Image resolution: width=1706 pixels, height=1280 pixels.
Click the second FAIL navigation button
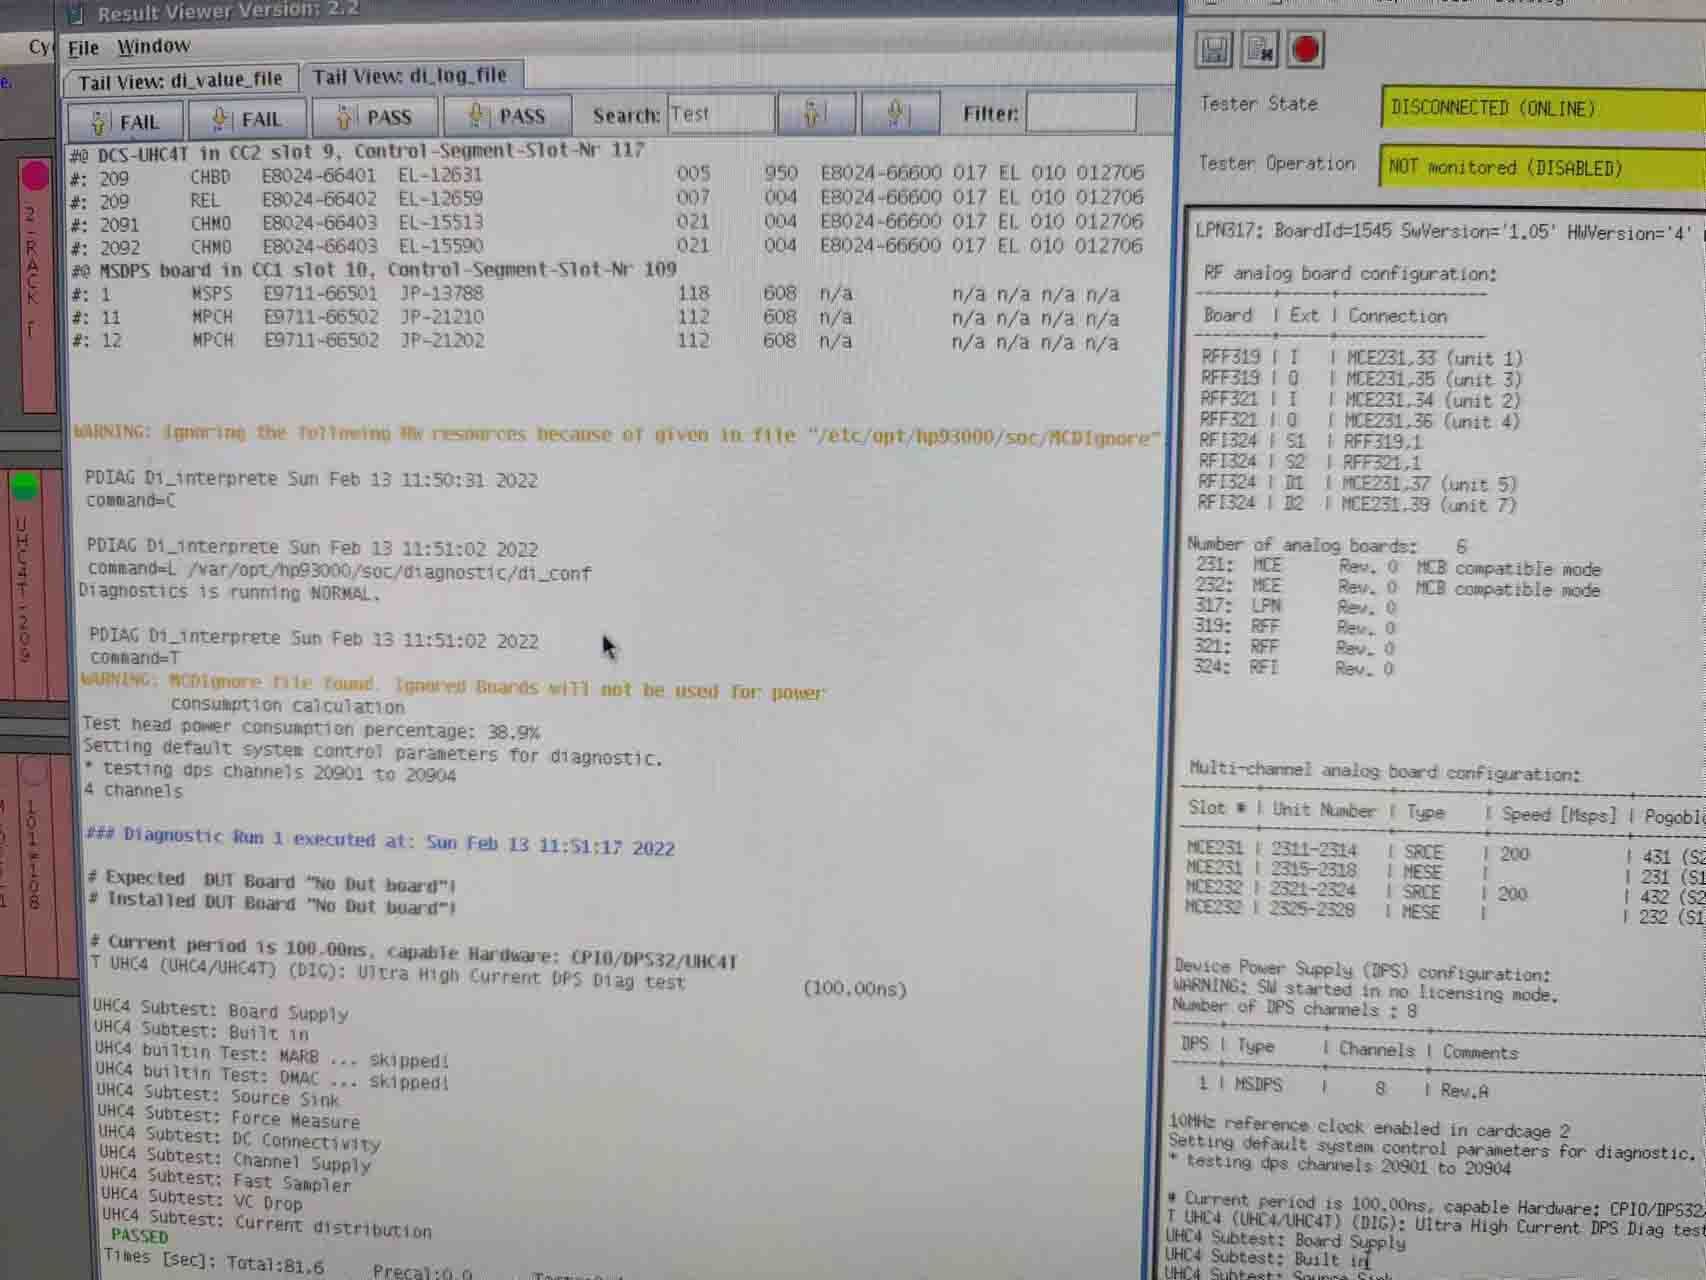tap(247, 119)
